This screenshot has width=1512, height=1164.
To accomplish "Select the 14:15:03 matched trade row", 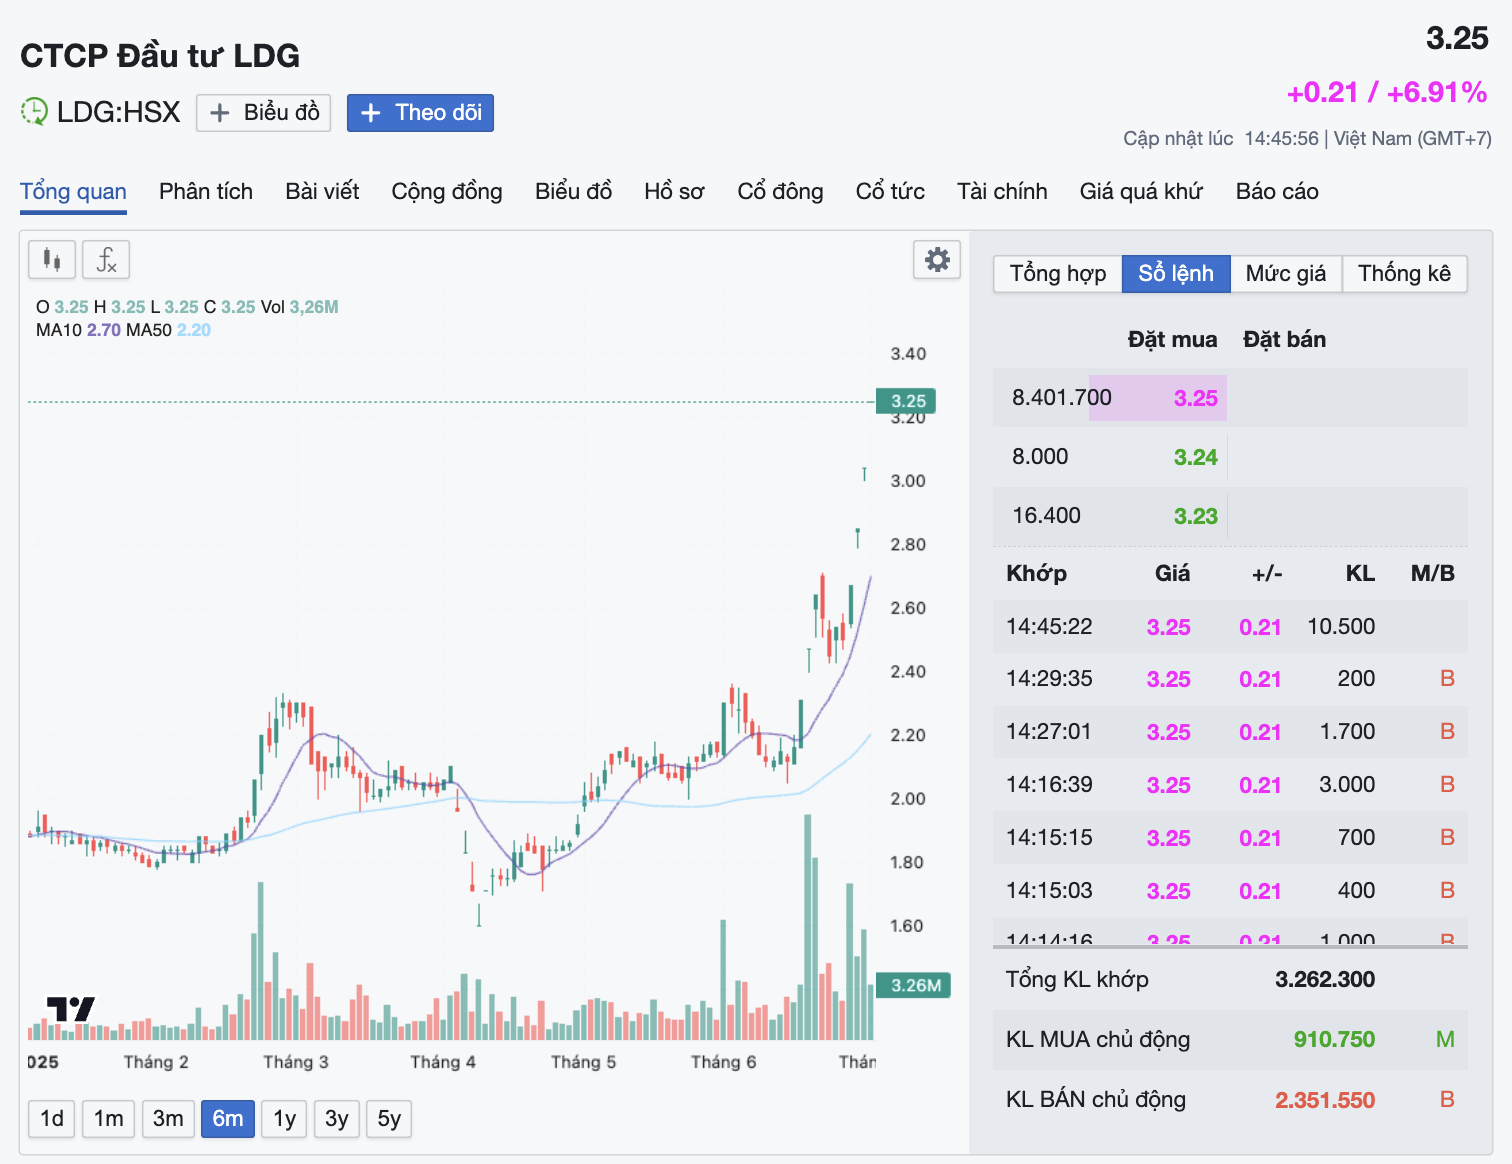I will (x=1230, y=891).
